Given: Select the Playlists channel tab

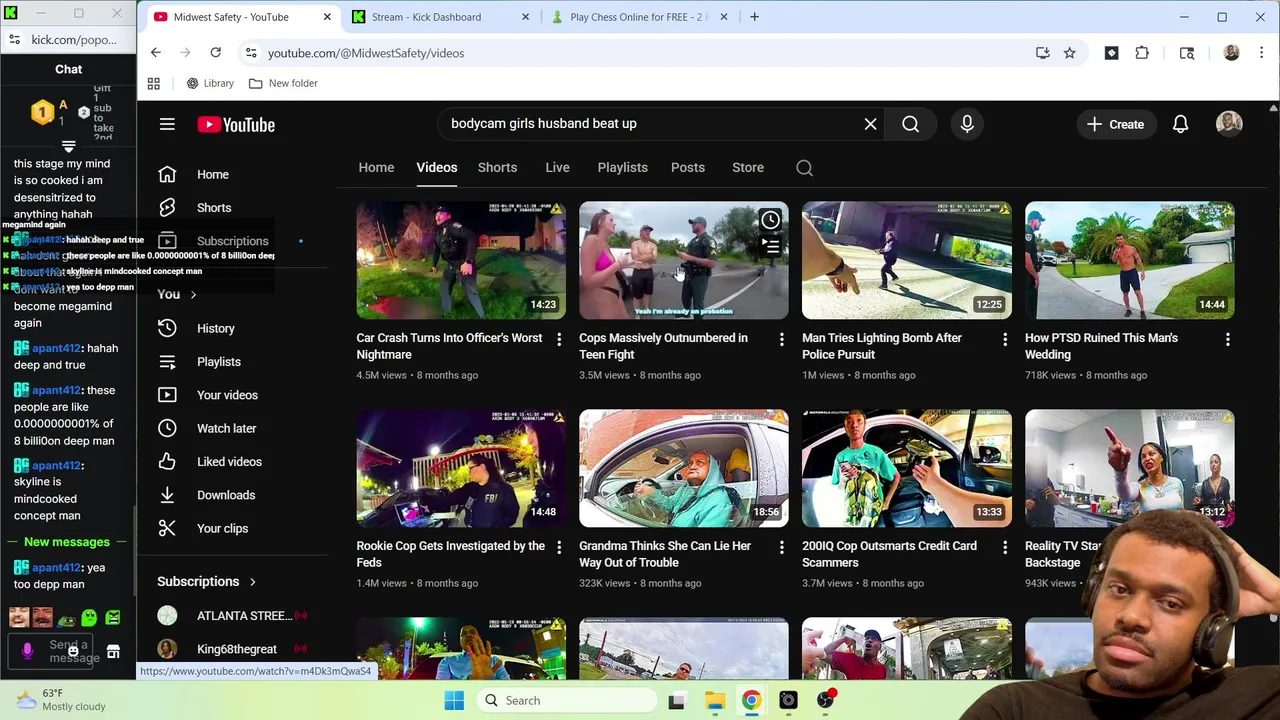Looking at the screenshot, I should tap(622, 168).
